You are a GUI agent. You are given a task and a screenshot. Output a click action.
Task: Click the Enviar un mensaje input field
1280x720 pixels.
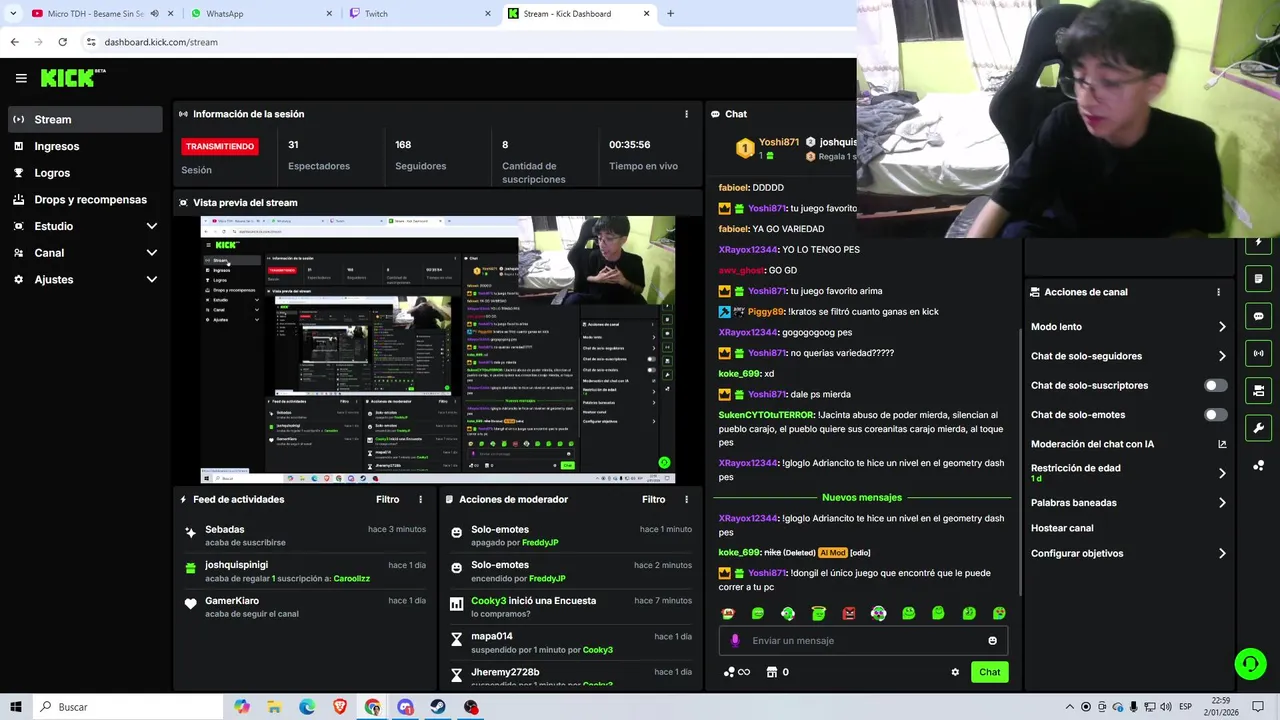[863, 641]
